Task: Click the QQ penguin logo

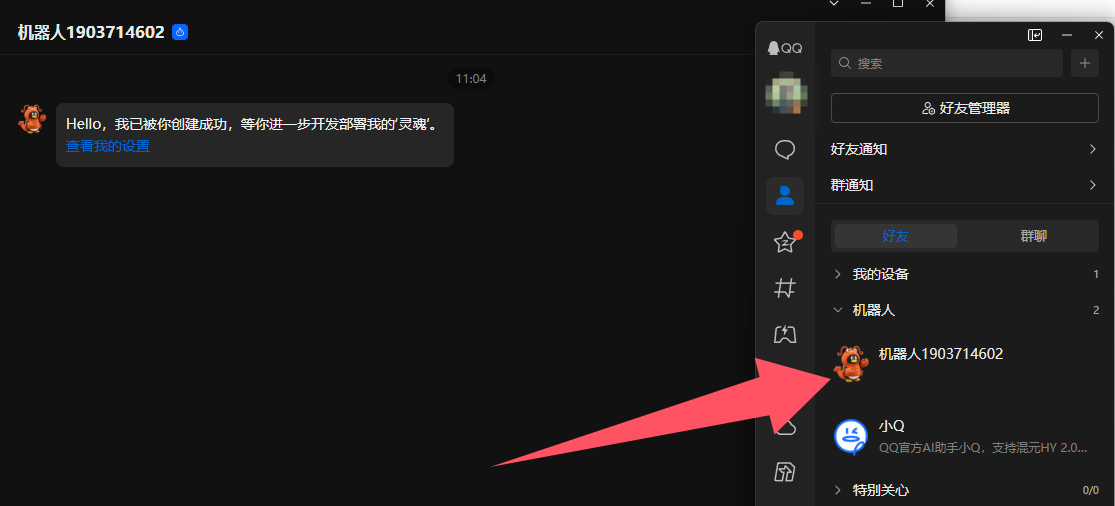Action: click(x=784, y=48)
